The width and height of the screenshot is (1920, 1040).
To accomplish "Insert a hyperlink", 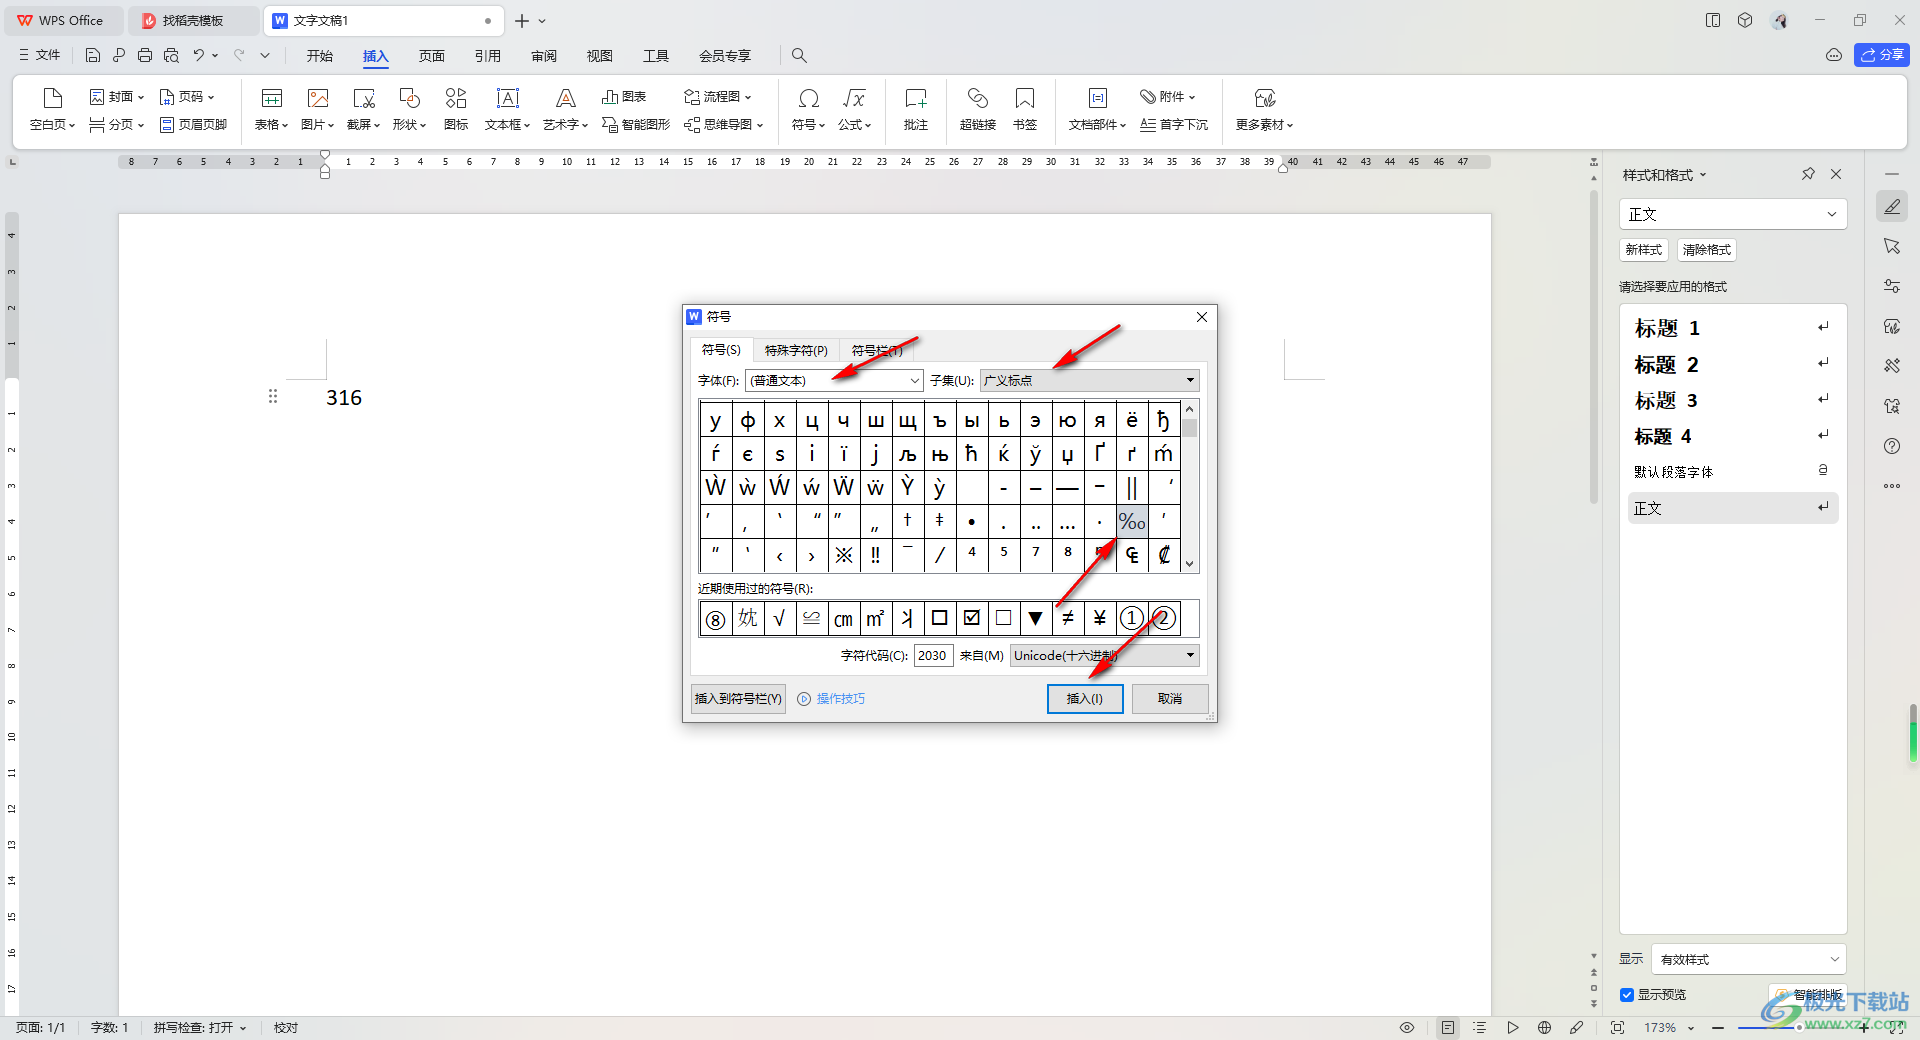I will tap(978, 109).
